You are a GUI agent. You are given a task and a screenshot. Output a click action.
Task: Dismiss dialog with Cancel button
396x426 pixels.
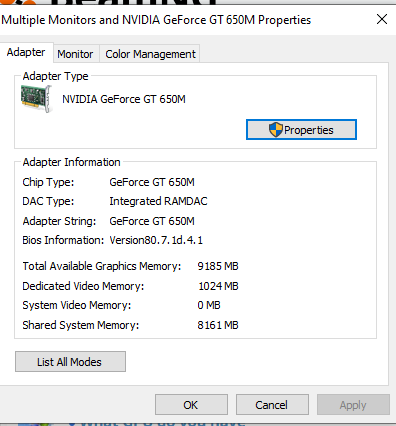(x=272, y=405)
